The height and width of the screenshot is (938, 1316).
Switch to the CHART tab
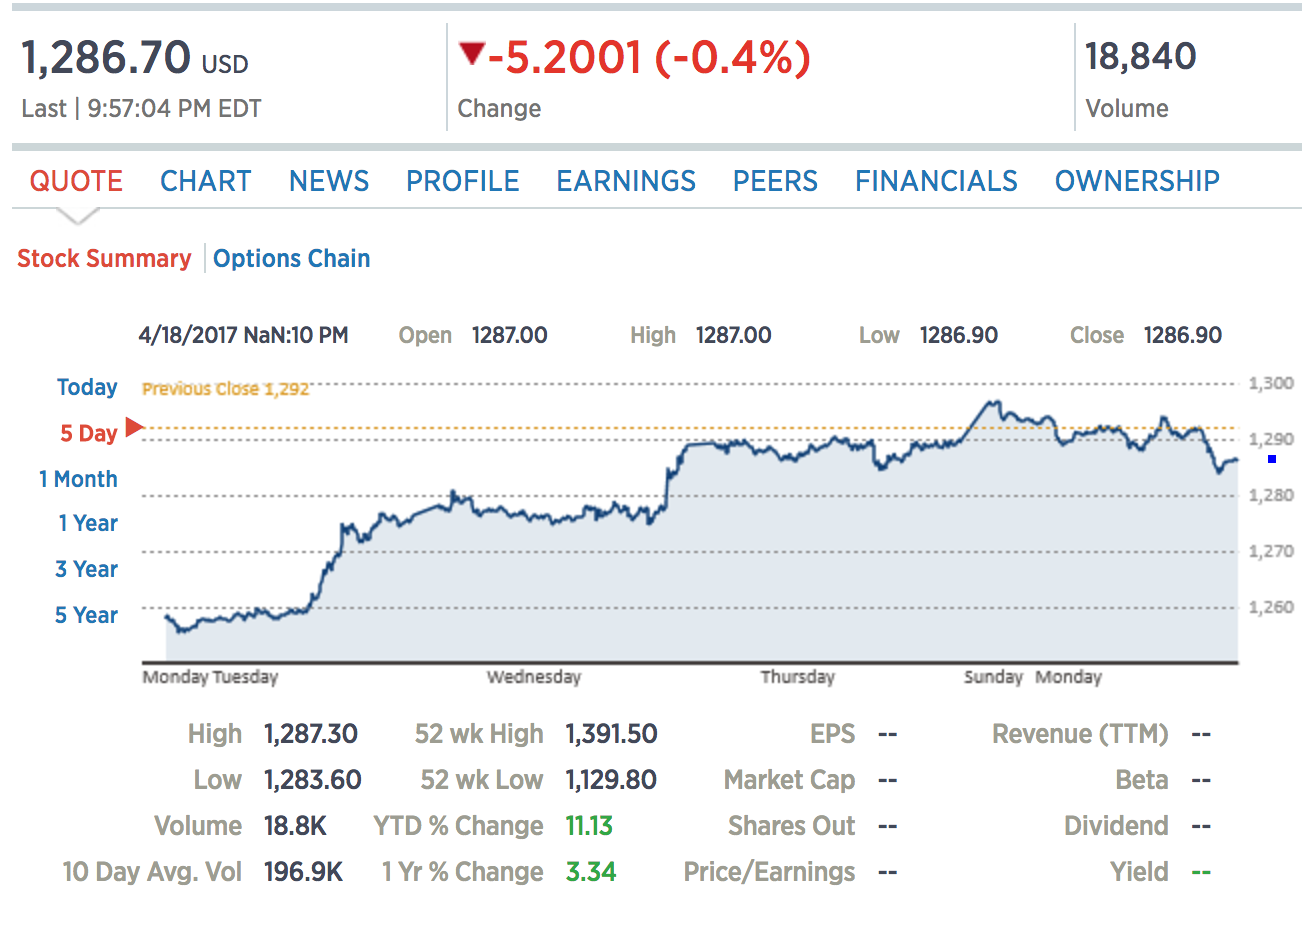(x=205, y=181)
